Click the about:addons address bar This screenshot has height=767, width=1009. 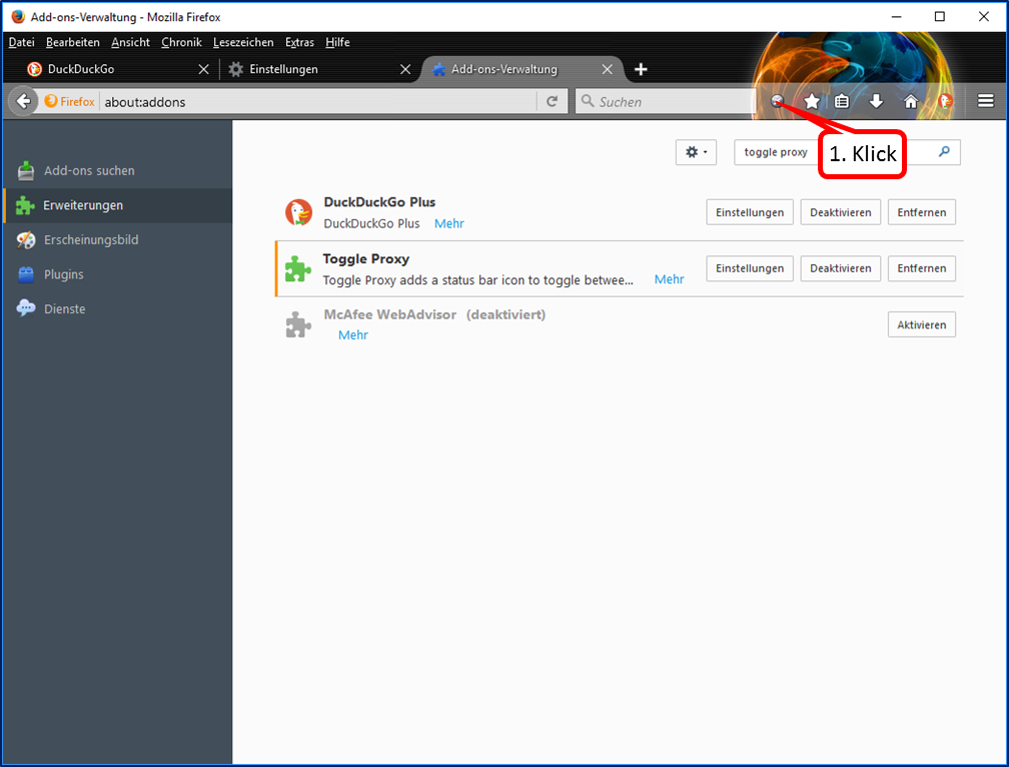(319, 102)
